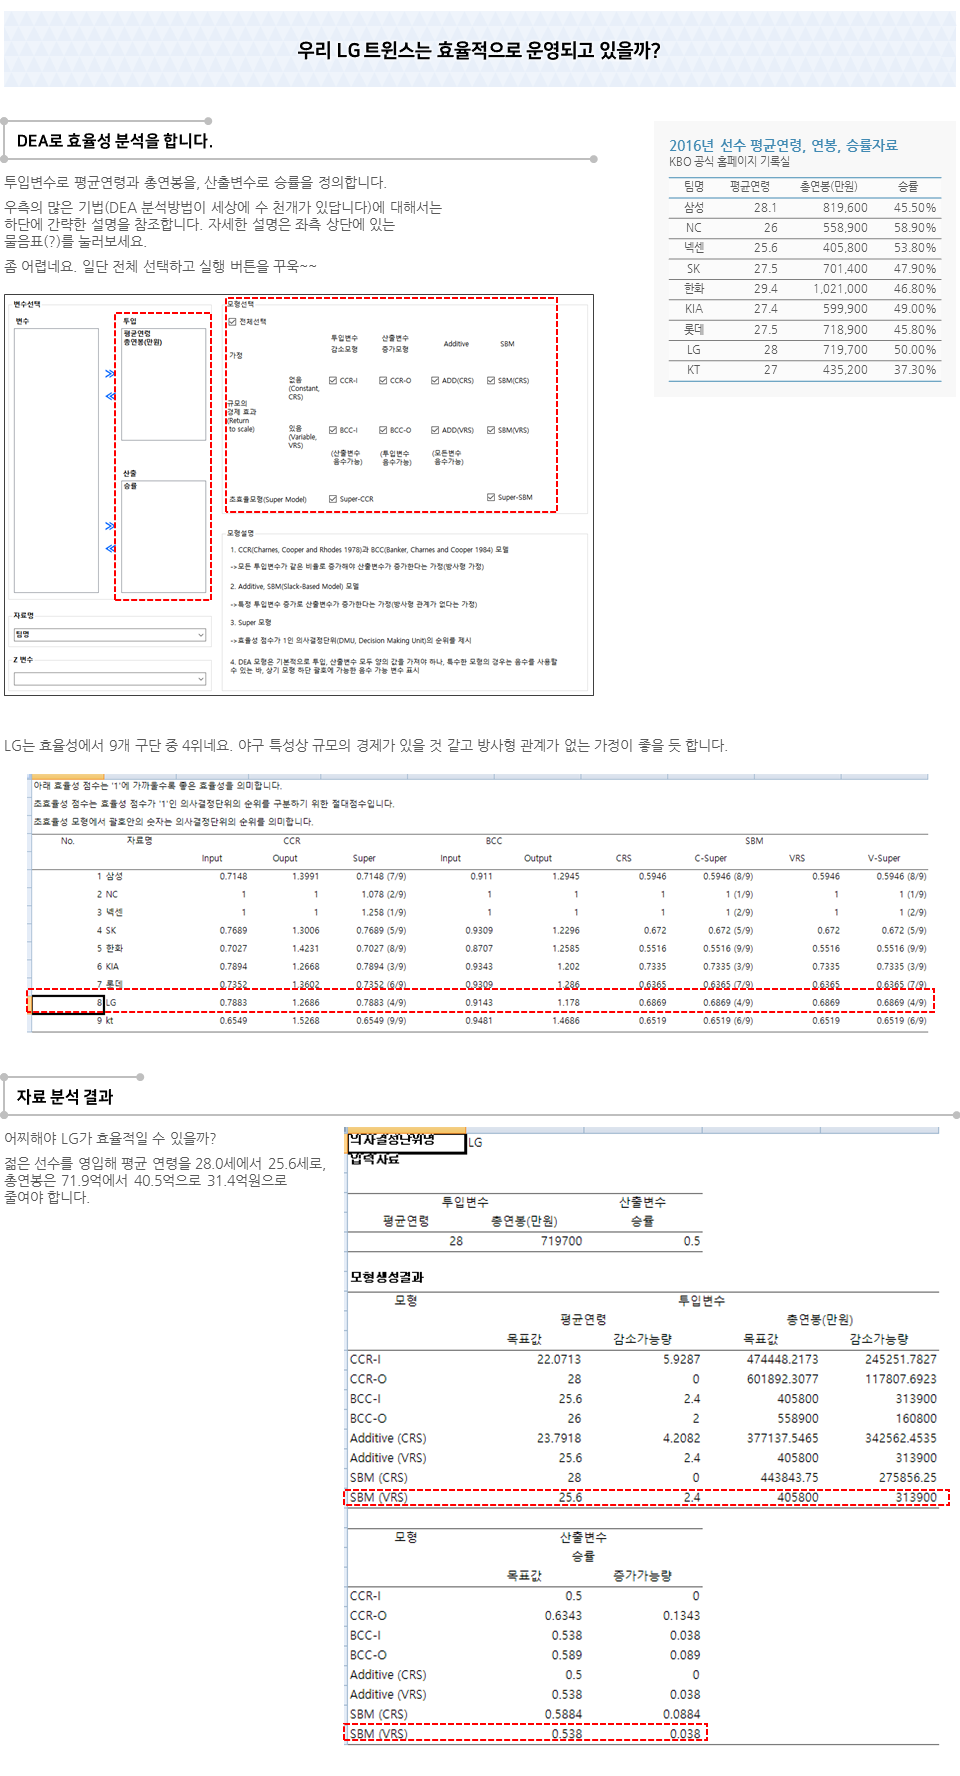Click the 총연봉(만원) header in the 2016 table
This screenshot has width=960, height=1776.
828,187
